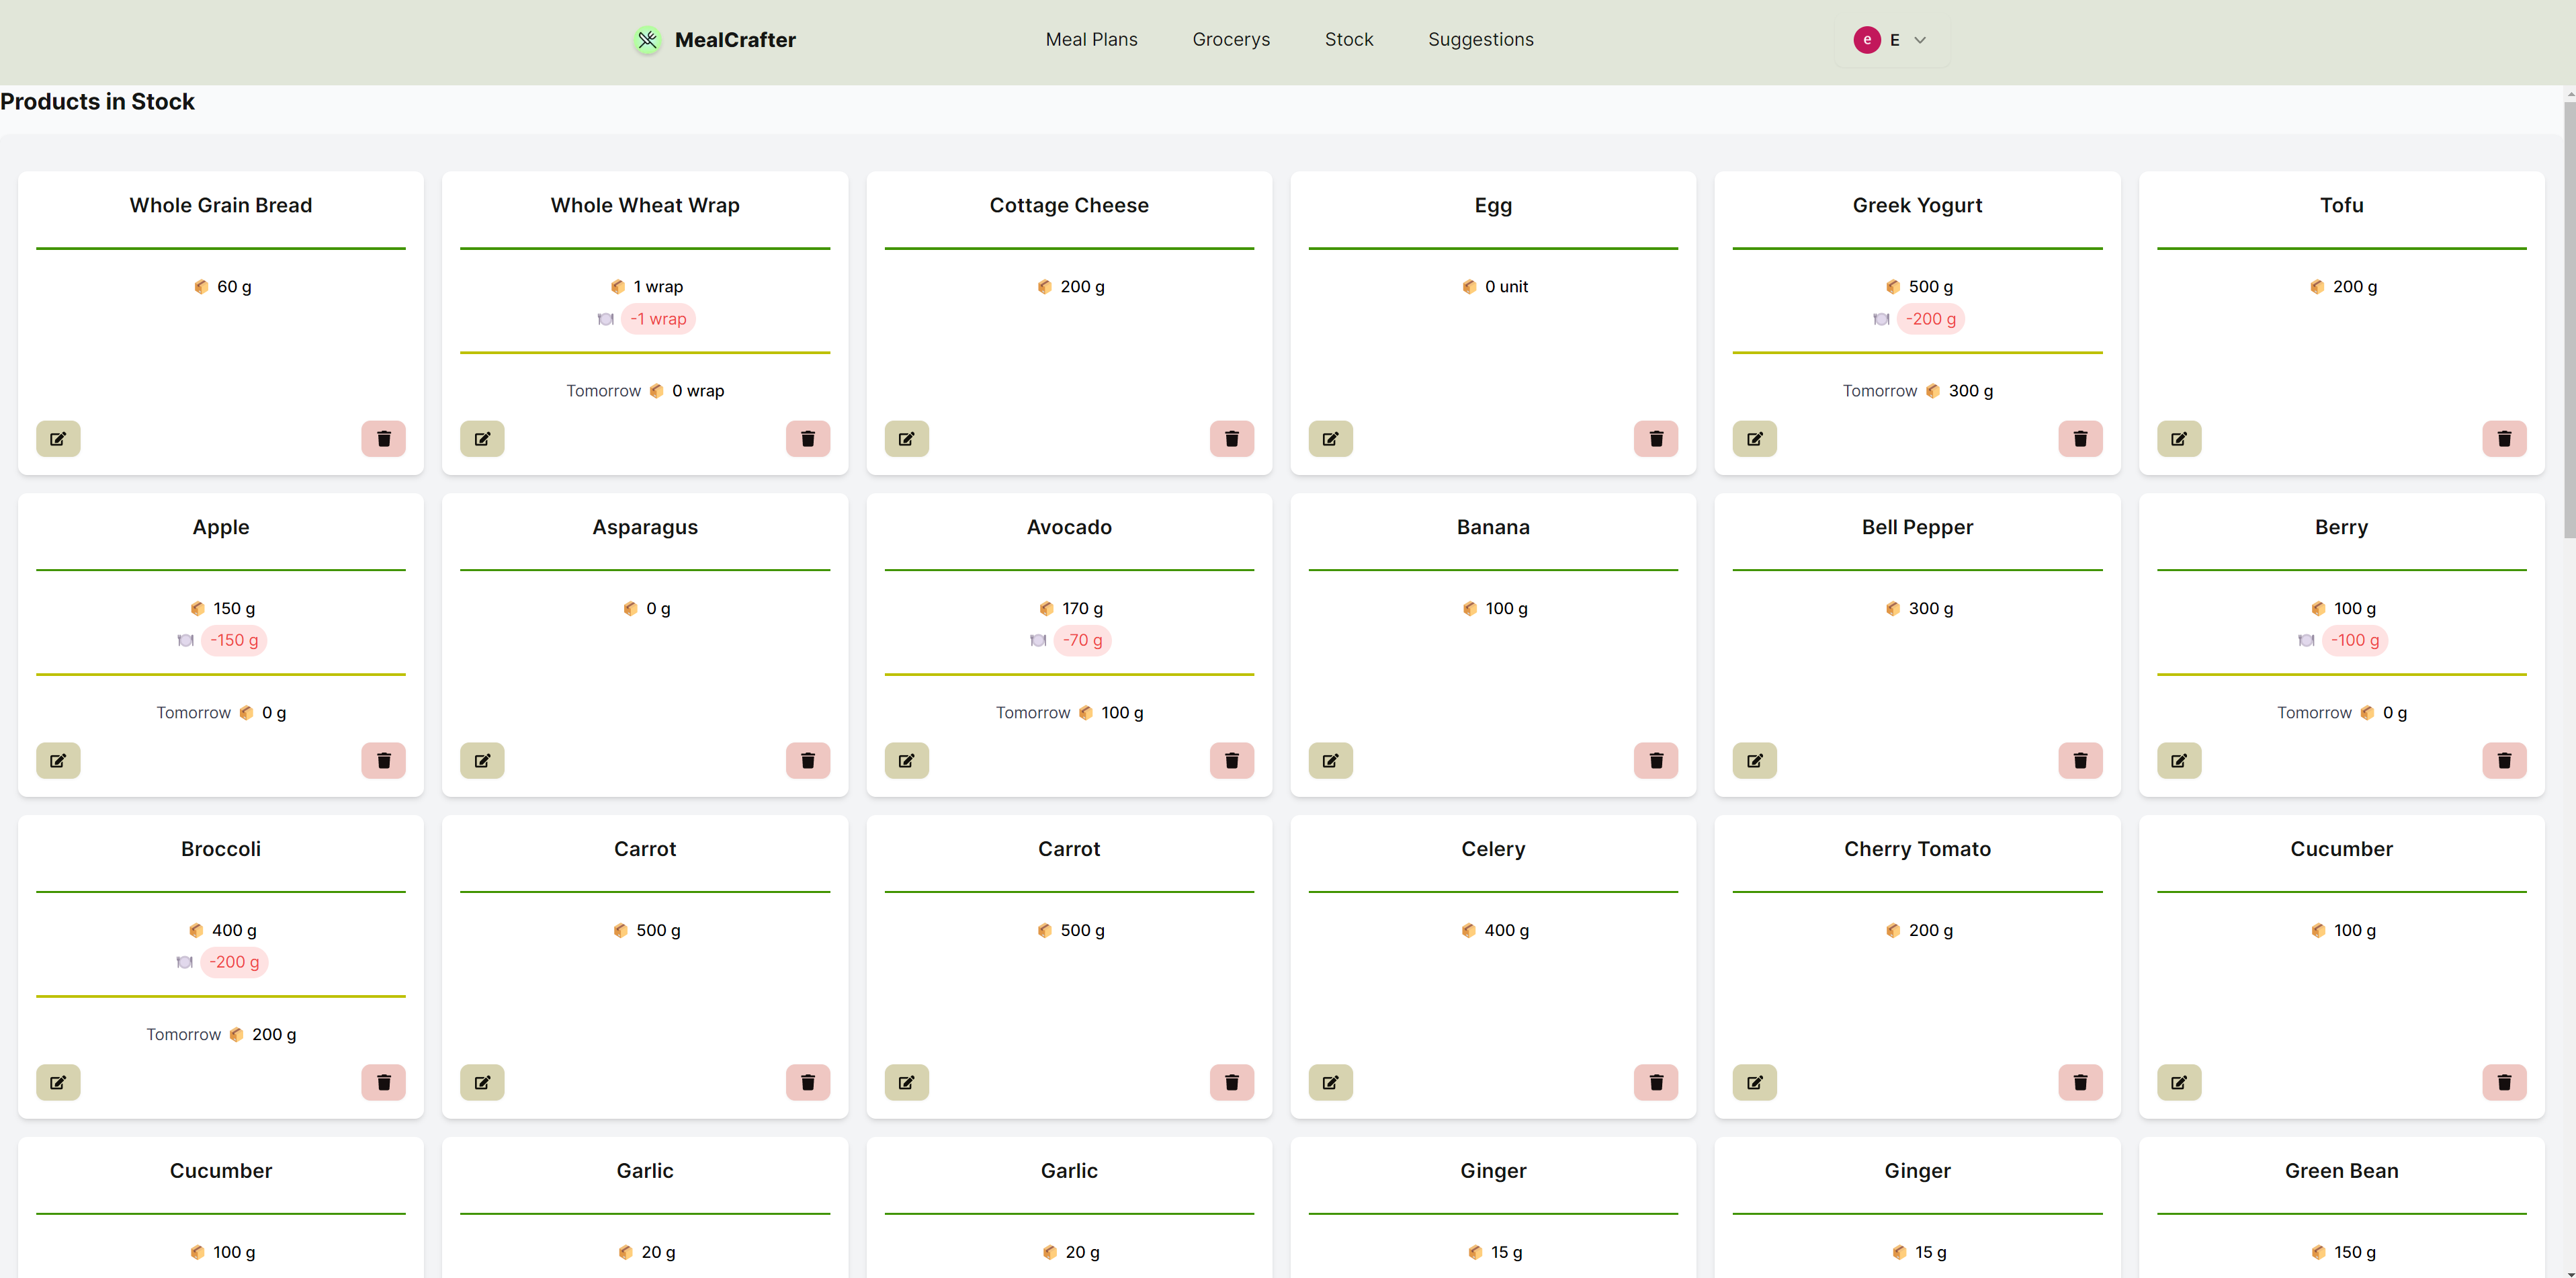Delete the Banana product card
The height and width of the screenshot is (1278, 2576).
1656,761
